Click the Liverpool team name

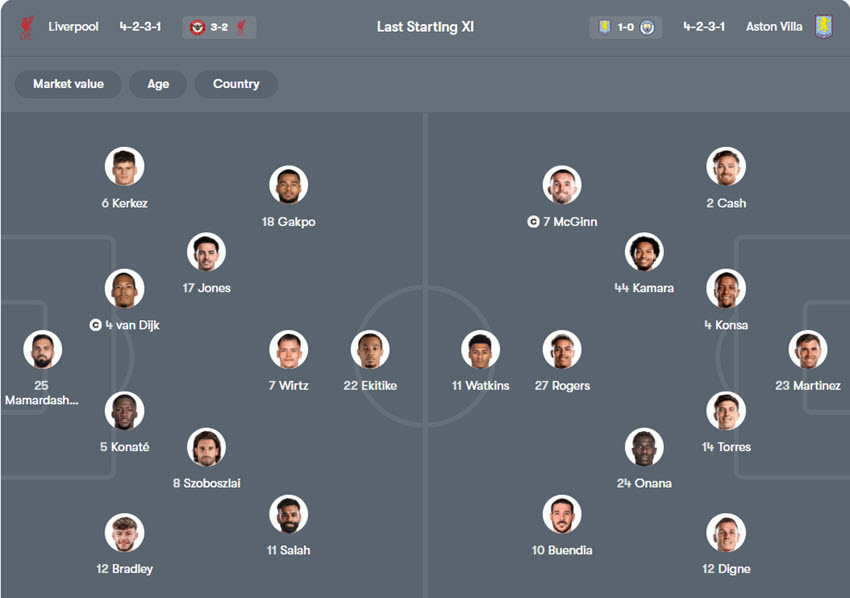(x=73, y=27)
